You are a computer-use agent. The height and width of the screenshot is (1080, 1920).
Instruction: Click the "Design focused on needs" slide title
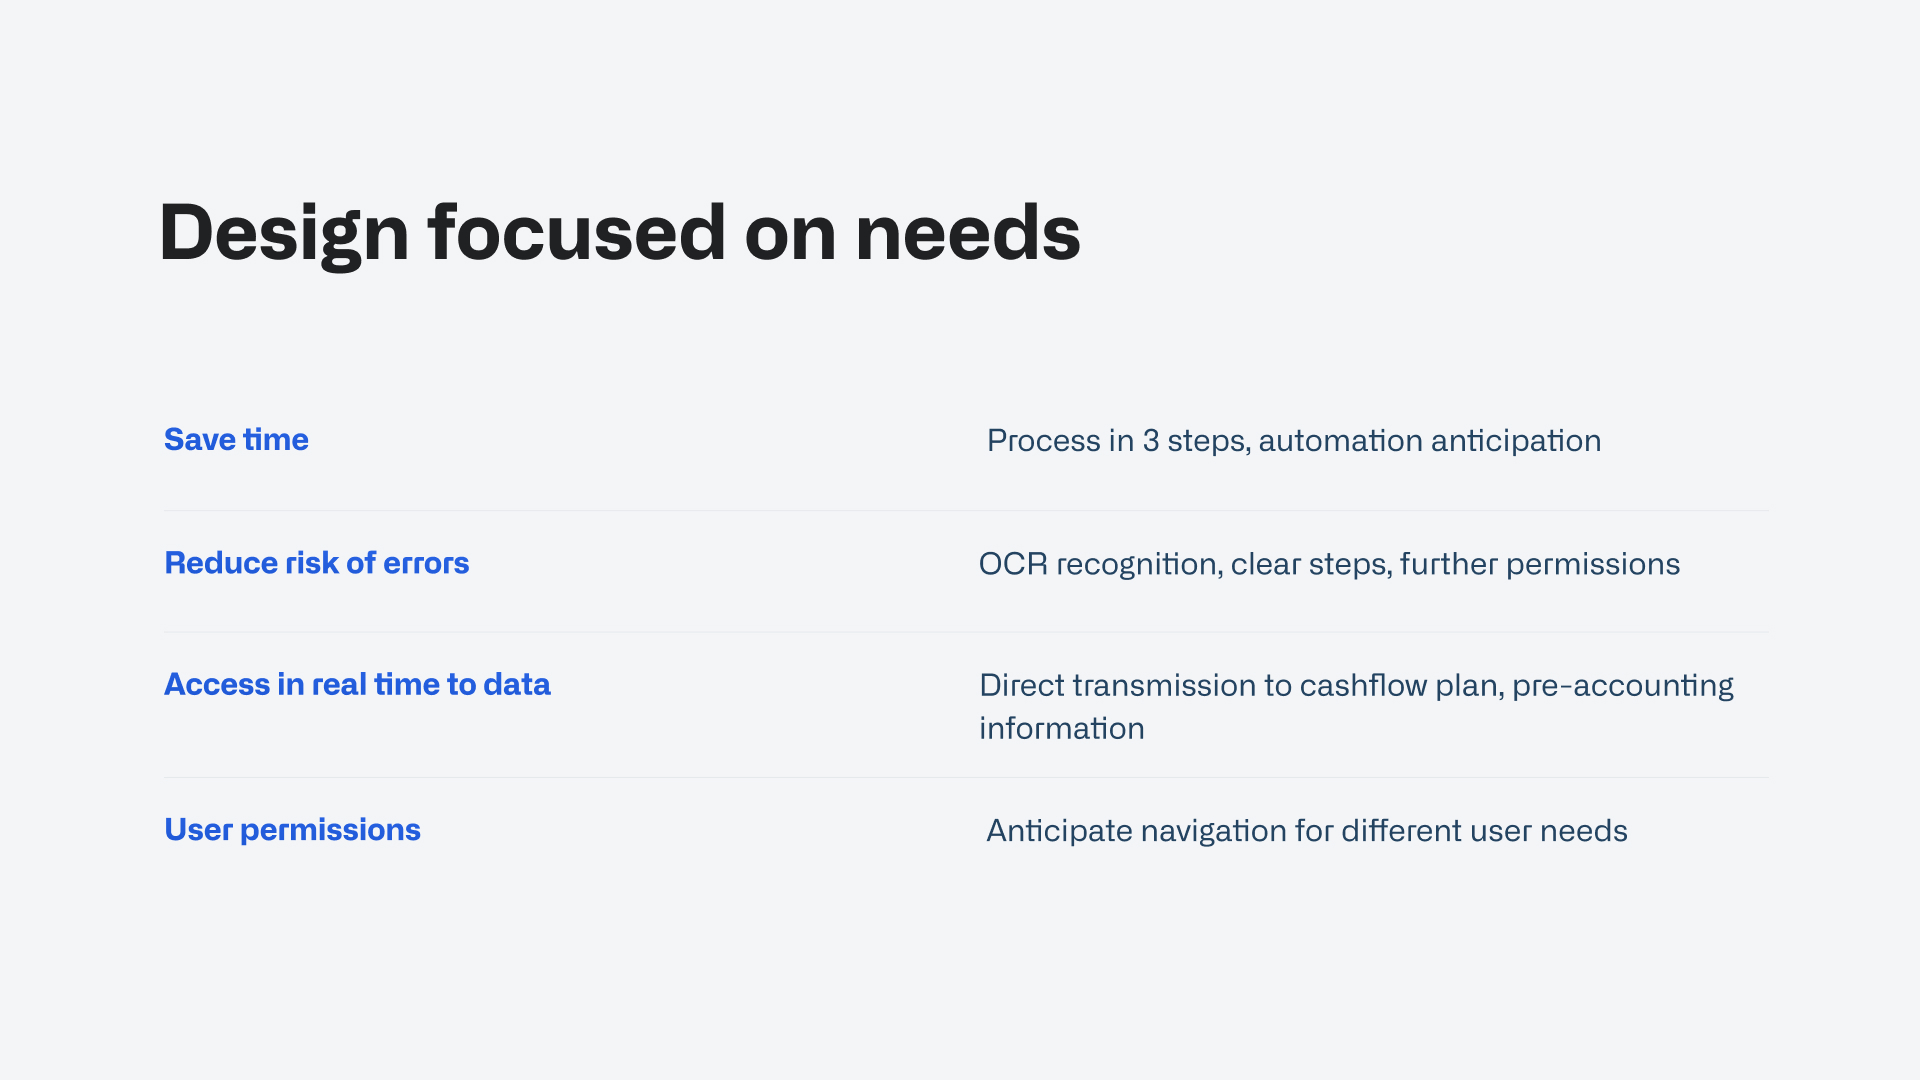coord(619,233)
